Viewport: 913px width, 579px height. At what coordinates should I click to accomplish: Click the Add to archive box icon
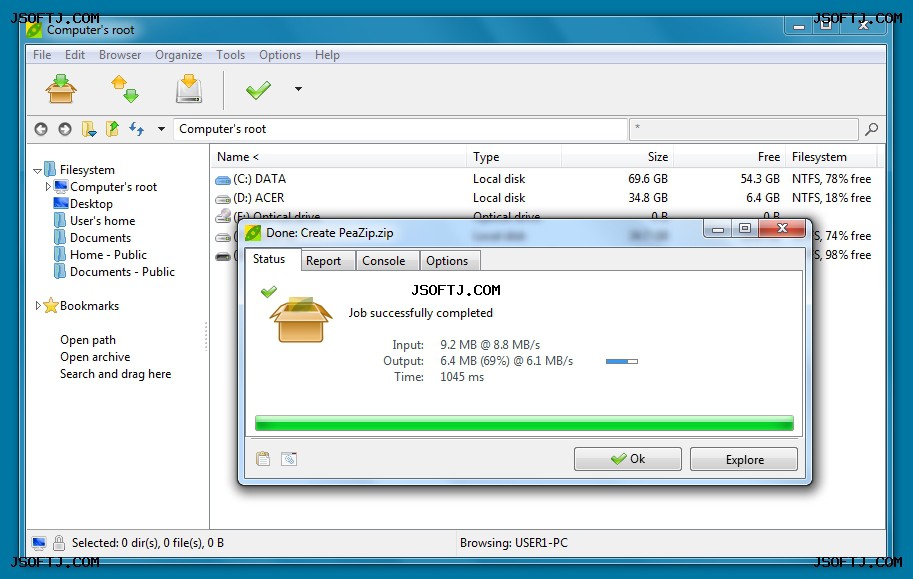coord(61,89)
